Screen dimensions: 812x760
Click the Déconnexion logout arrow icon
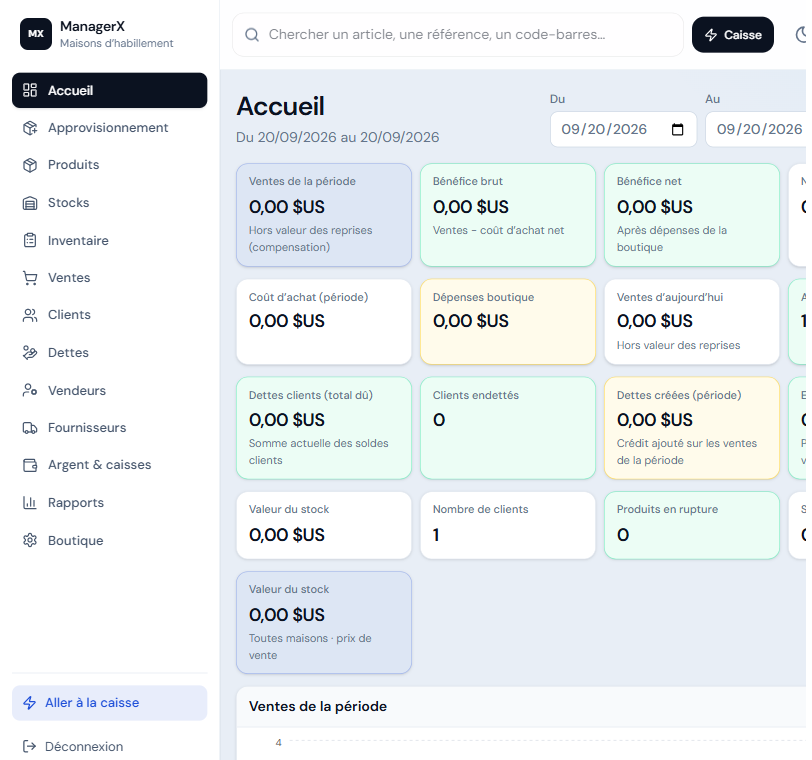(x=30, y=746)
